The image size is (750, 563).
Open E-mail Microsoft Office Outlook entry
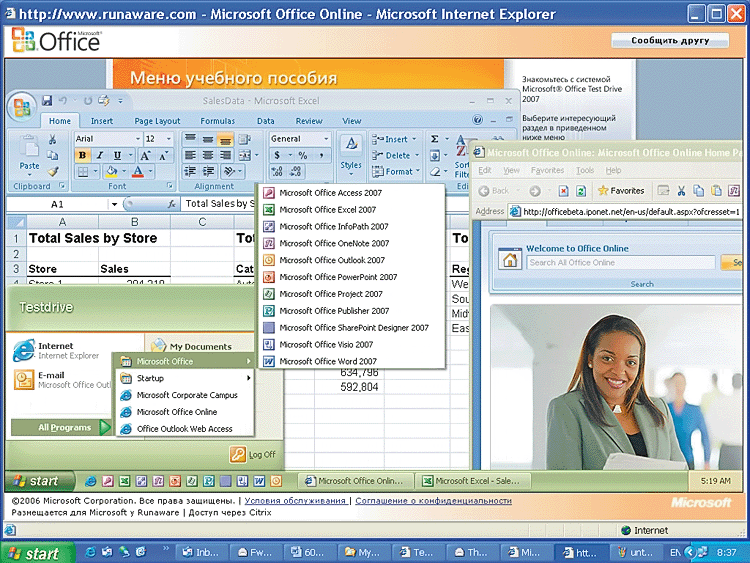[61, 380]
